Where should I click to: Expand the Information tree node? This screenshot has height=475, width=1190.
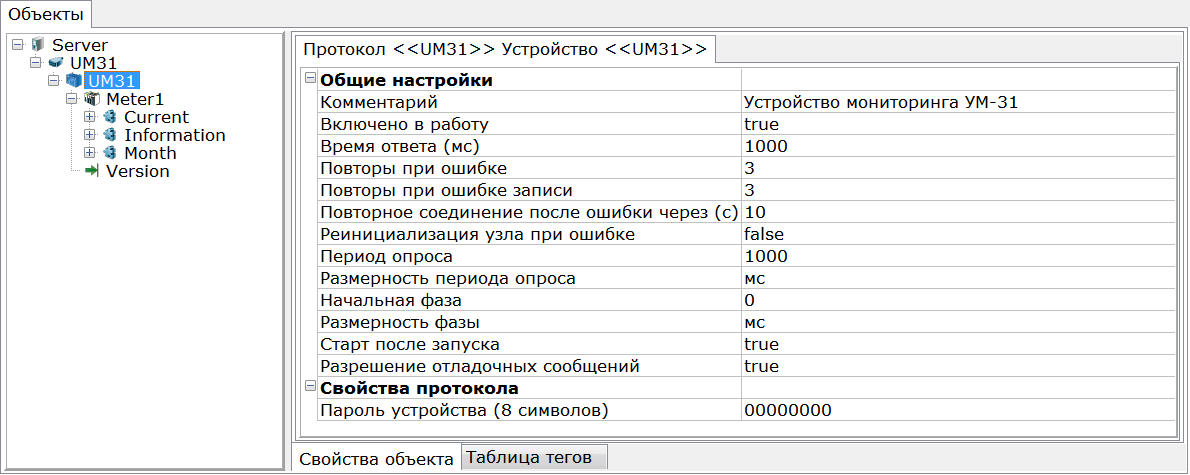[90, 135]
